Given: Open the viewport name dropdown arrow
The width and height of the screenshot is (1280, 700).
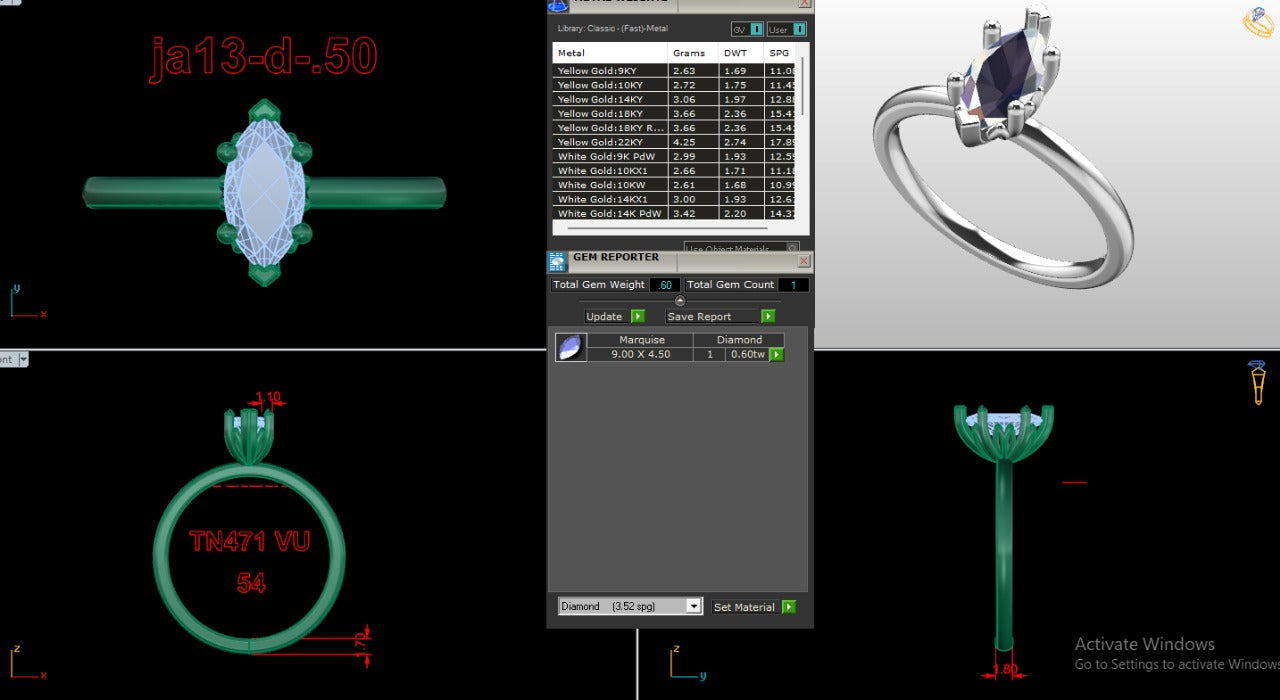Looking at the screenshot, I should click(x=23, y=359).
